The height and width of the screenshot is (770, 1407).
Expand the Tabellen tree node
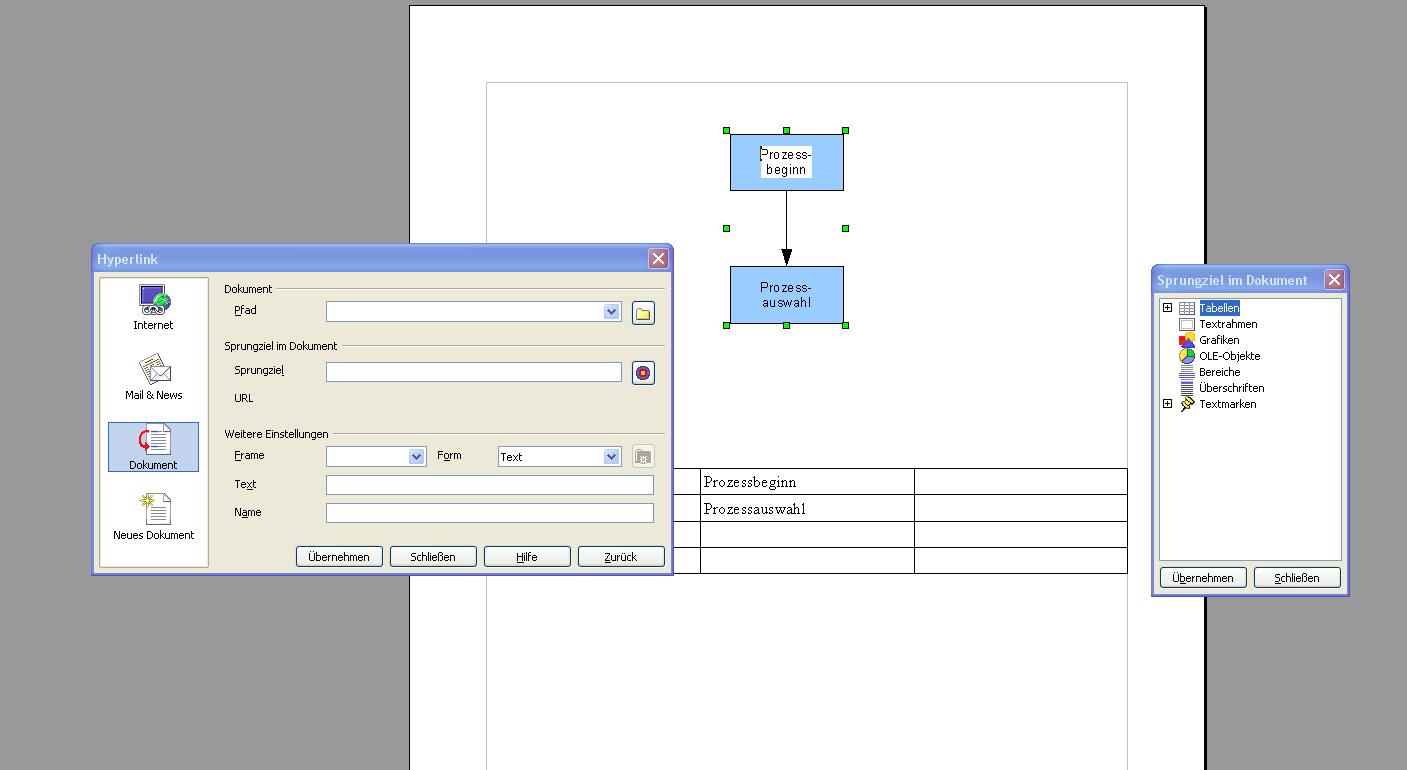tap(1167, 308)
